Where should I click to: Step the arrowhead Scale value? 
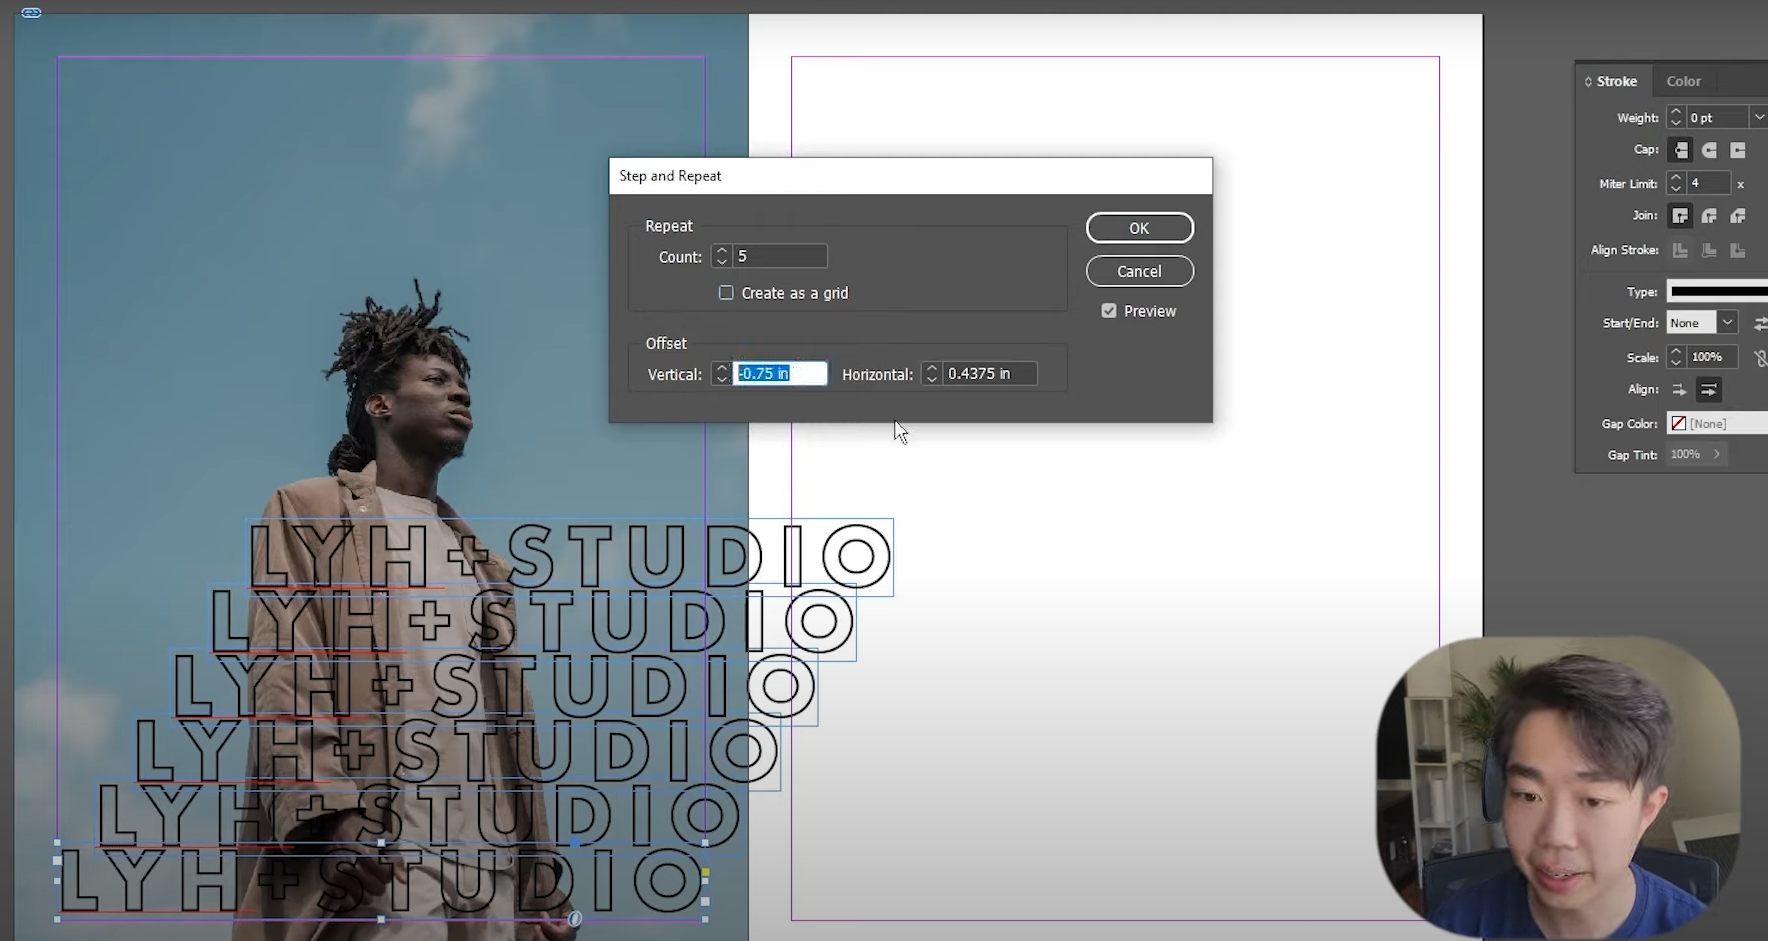[x=1676, y=357]
